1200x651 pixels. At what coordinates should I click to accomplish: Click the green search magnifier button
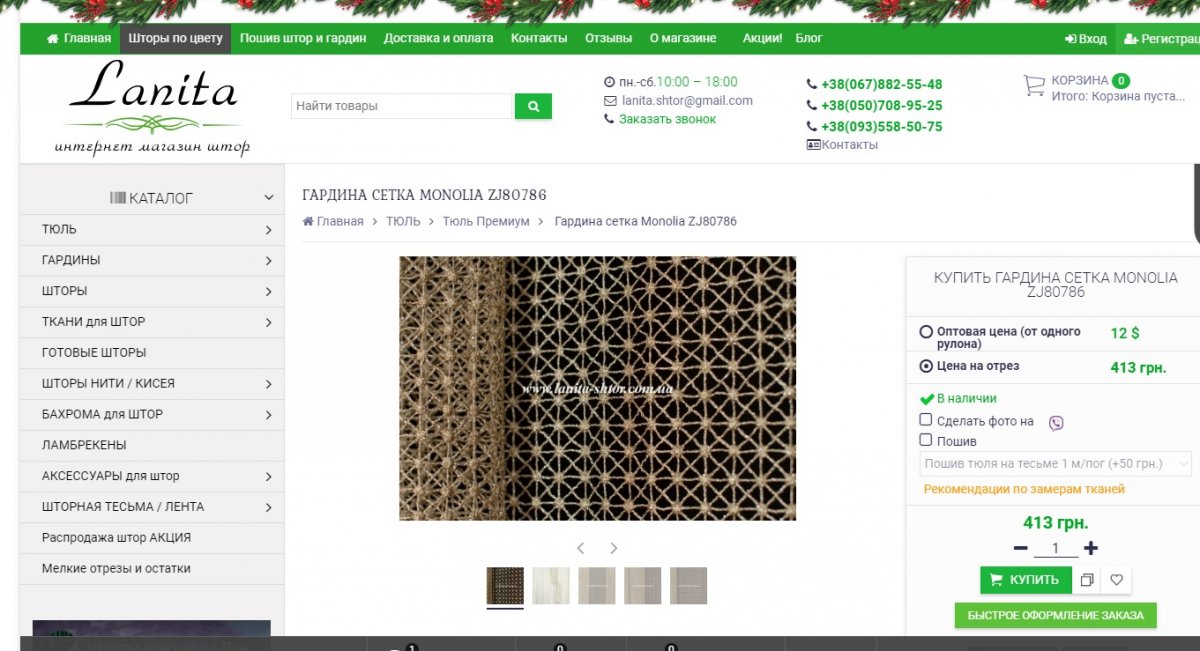click(533, 106)
